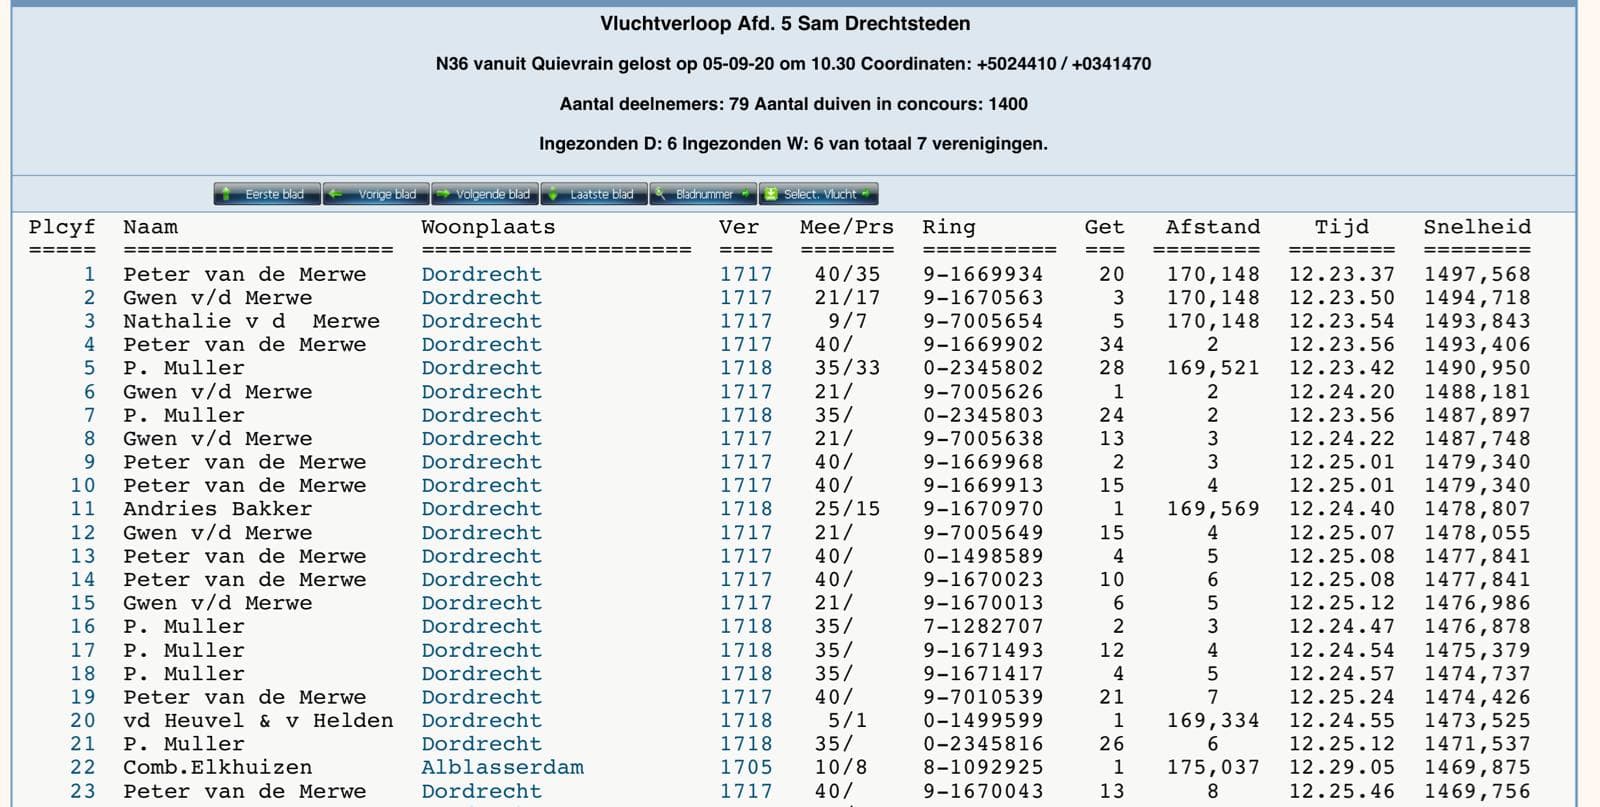
Task: Advance using Volgende blad button
Action: pyautogui.click(x=485, y=194)
